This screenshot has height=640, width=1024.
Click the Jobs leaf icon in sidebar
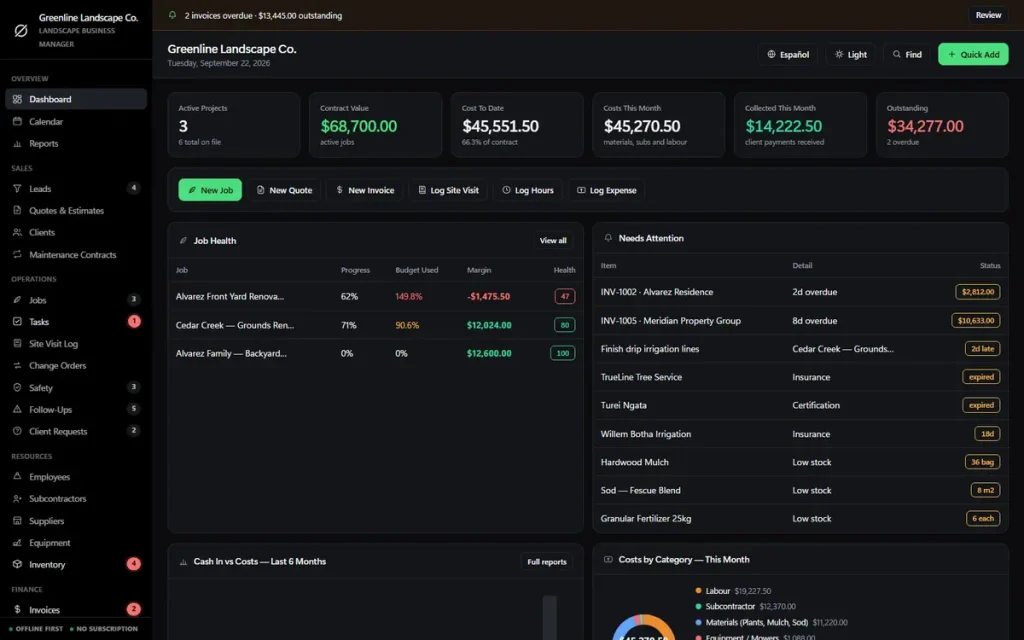18,300
